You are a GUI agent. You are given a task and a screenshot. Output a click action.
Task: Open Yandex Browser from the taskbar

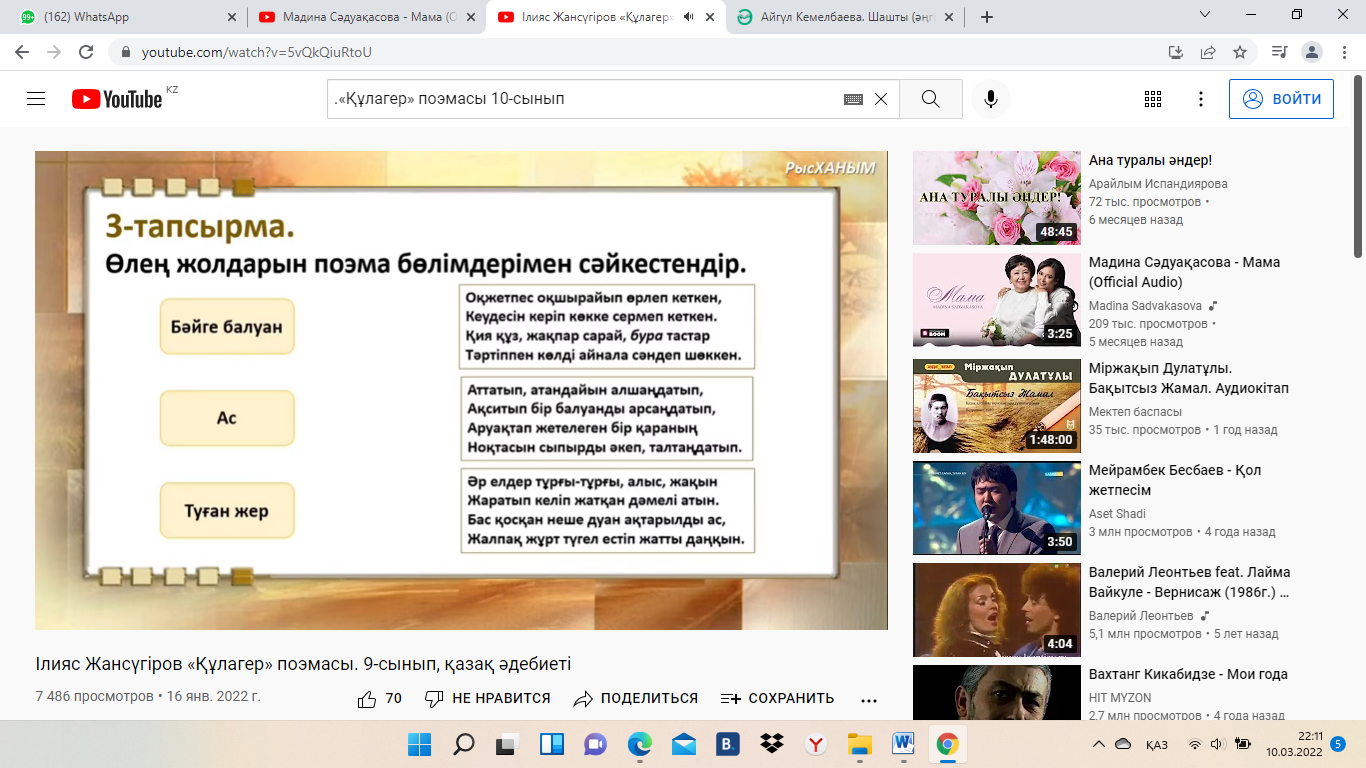pos(816,744)
